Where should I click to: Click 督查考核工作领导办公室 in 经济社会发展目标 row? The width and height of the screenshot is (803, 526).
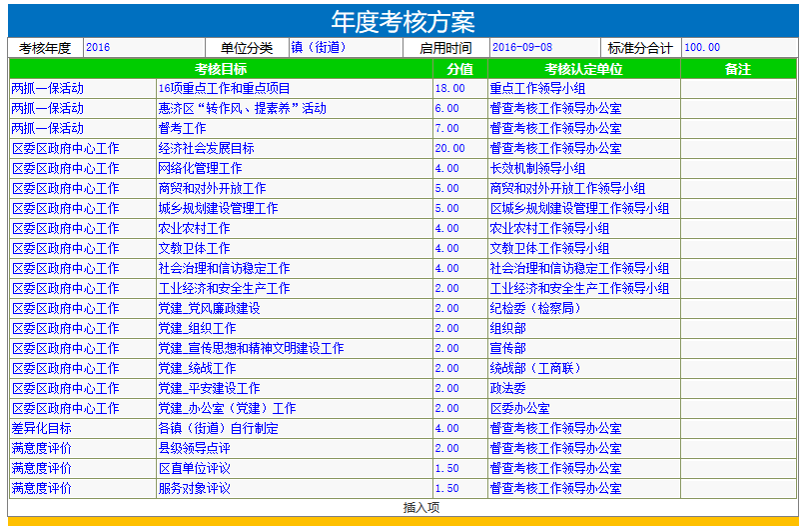584,149
